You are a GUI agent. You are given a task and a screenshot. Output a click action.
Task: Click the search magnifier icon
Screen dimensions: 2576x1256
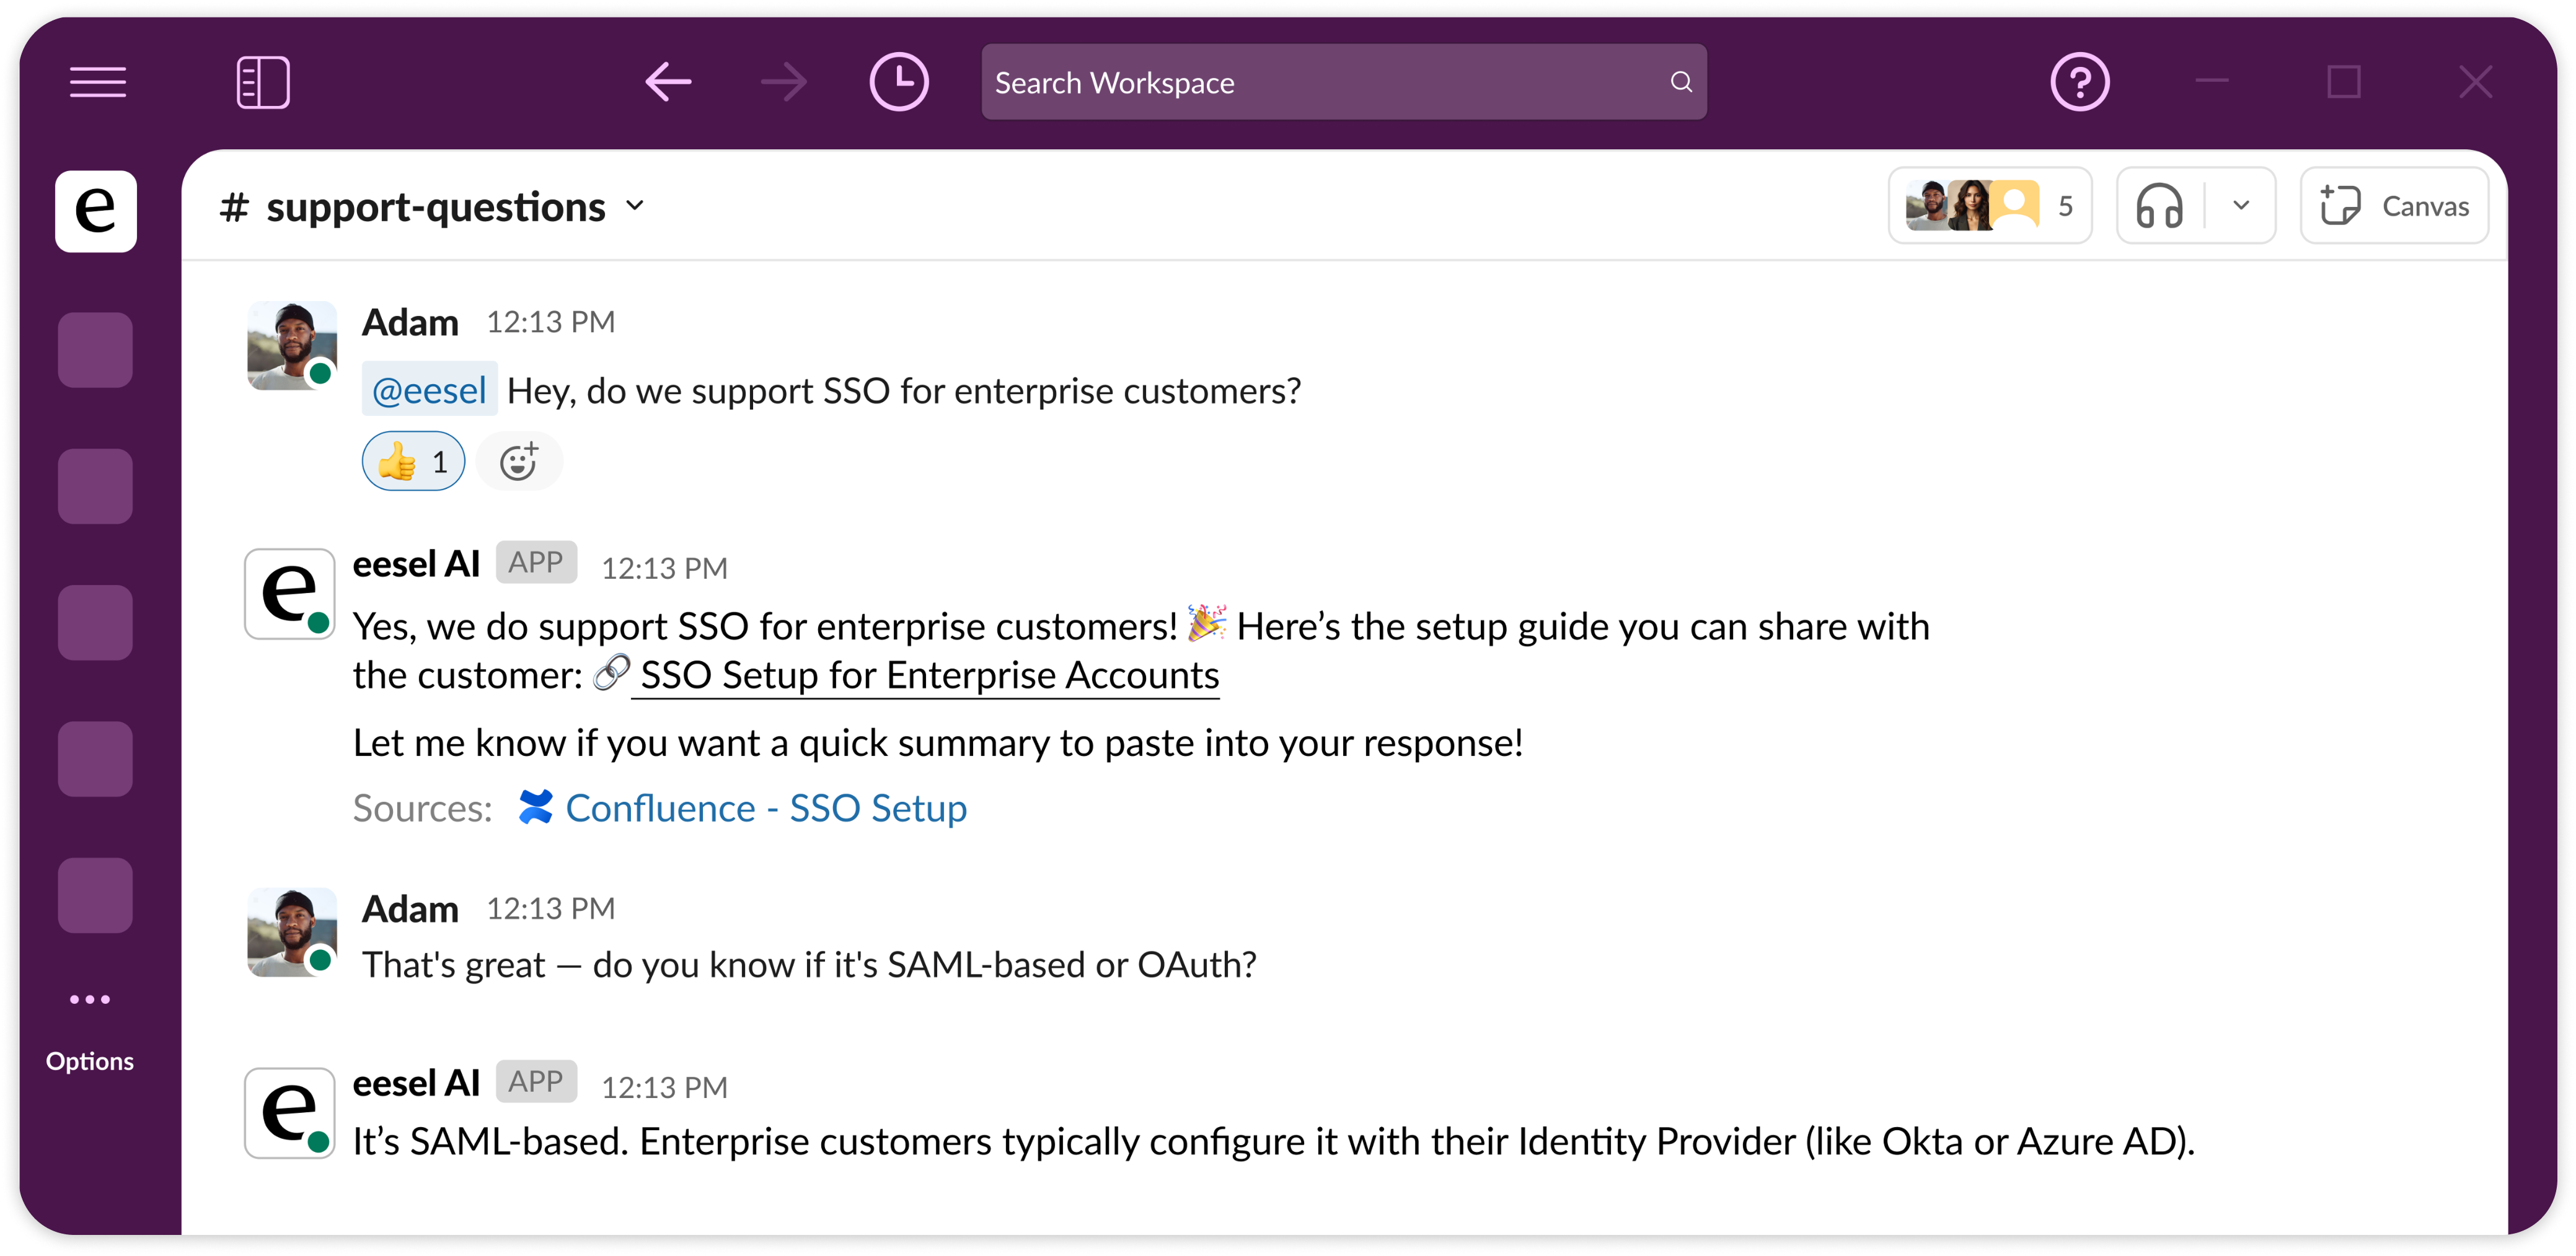(1681, 82)
